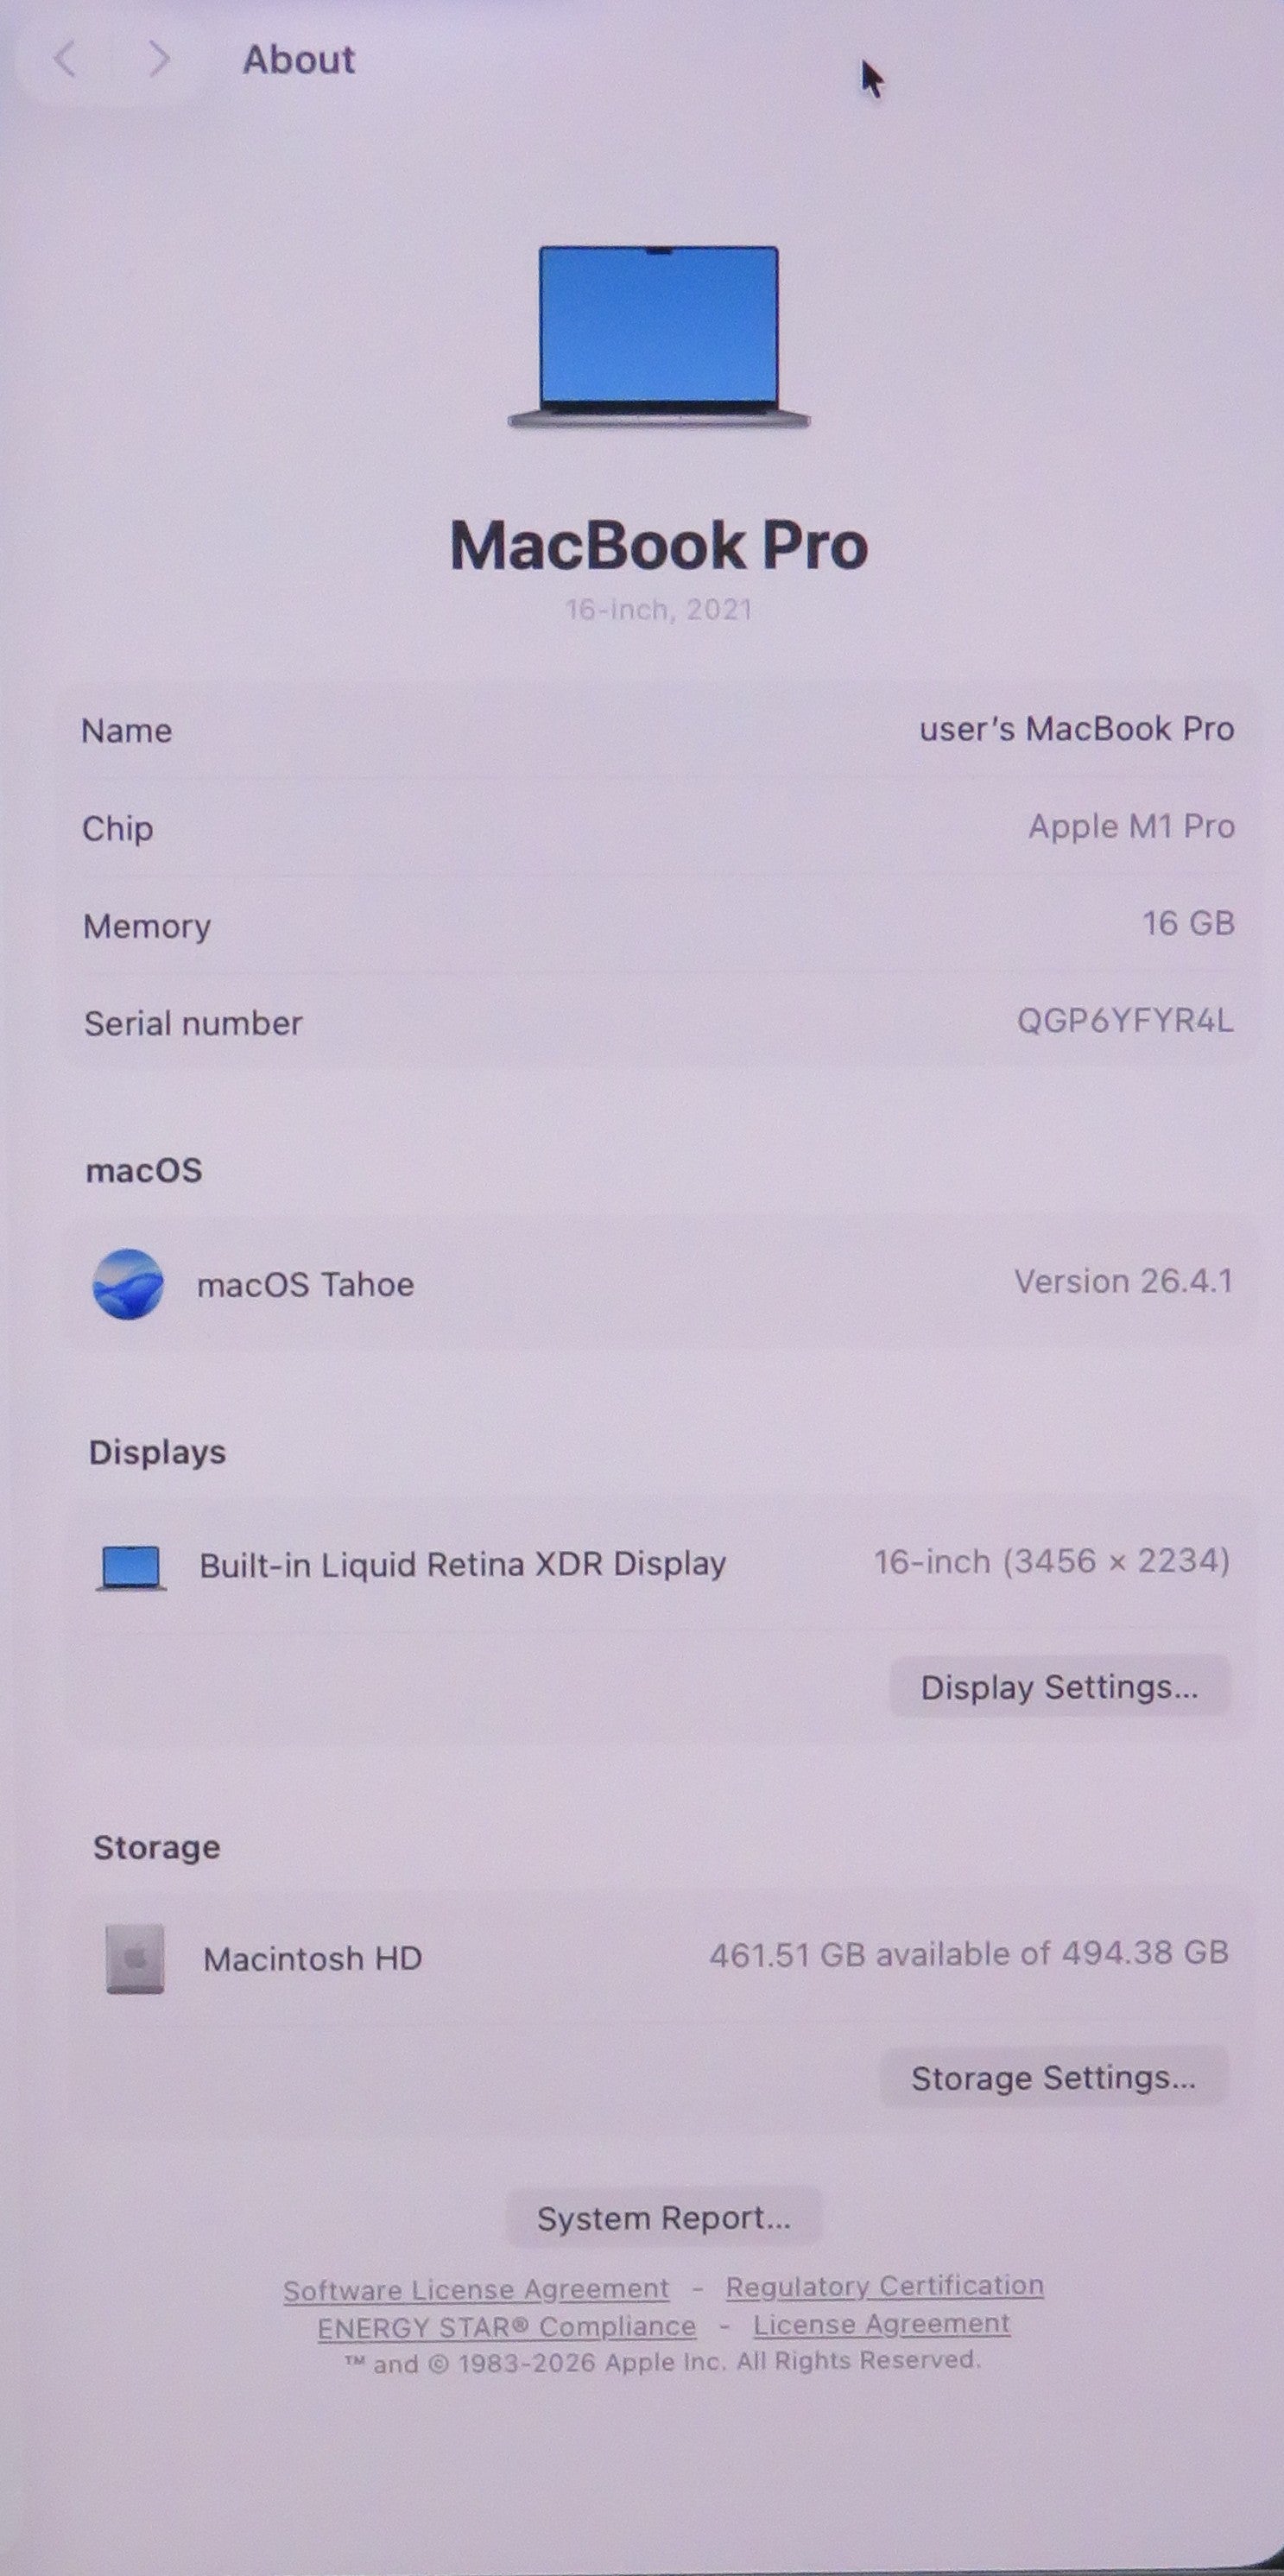Click the built-in display laptop icon
This screenshot has height=2576, width=1284.
click(131, 1567)
